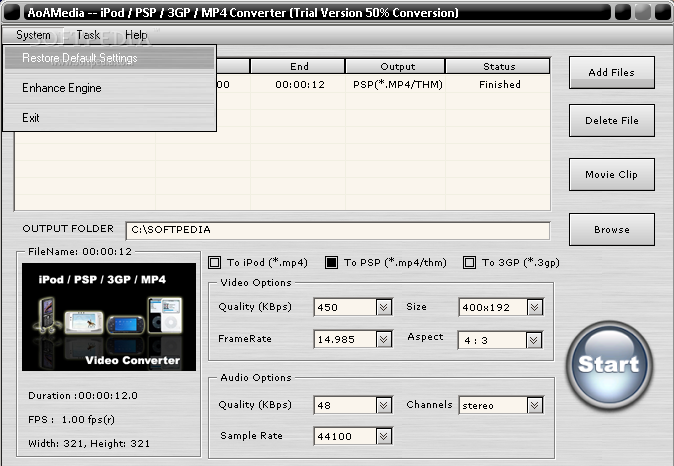
Task: Click the Delete File button
Action: [612, 120]
